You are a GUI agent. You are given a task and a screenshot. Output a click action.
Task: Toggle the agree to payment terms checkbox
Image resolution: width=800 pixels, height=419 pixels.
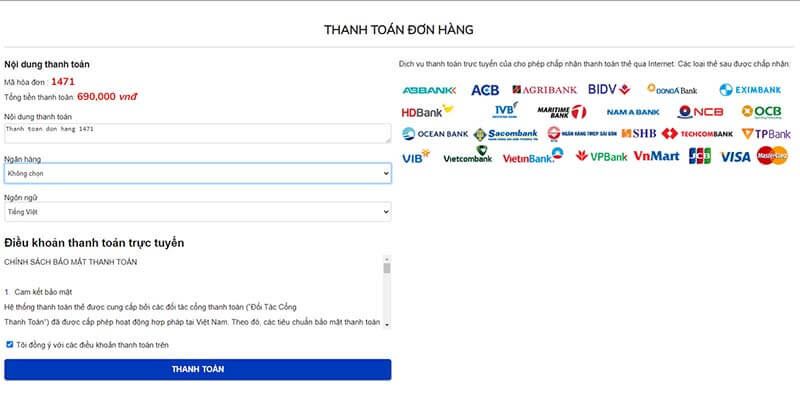pyautogui.click(x=9, y=344)
